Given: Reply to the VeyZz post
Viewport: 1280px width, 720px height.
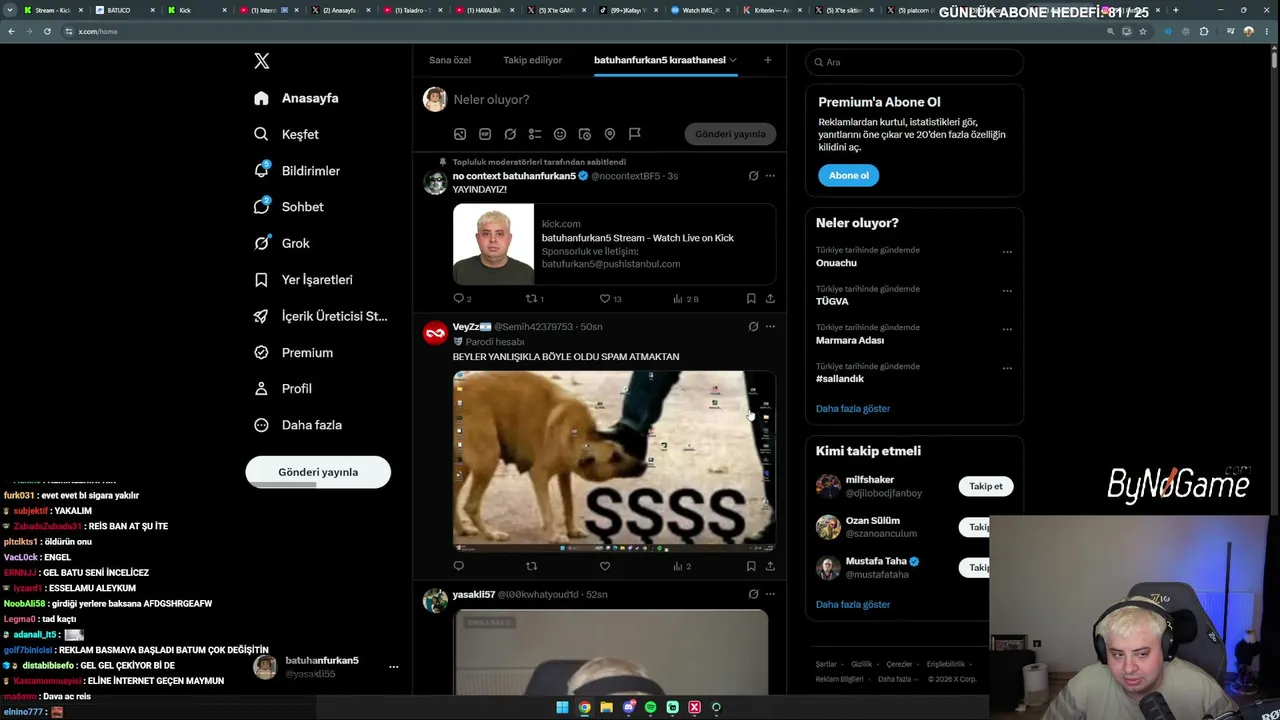Looking at the screenshot, I should coord(459,566).
